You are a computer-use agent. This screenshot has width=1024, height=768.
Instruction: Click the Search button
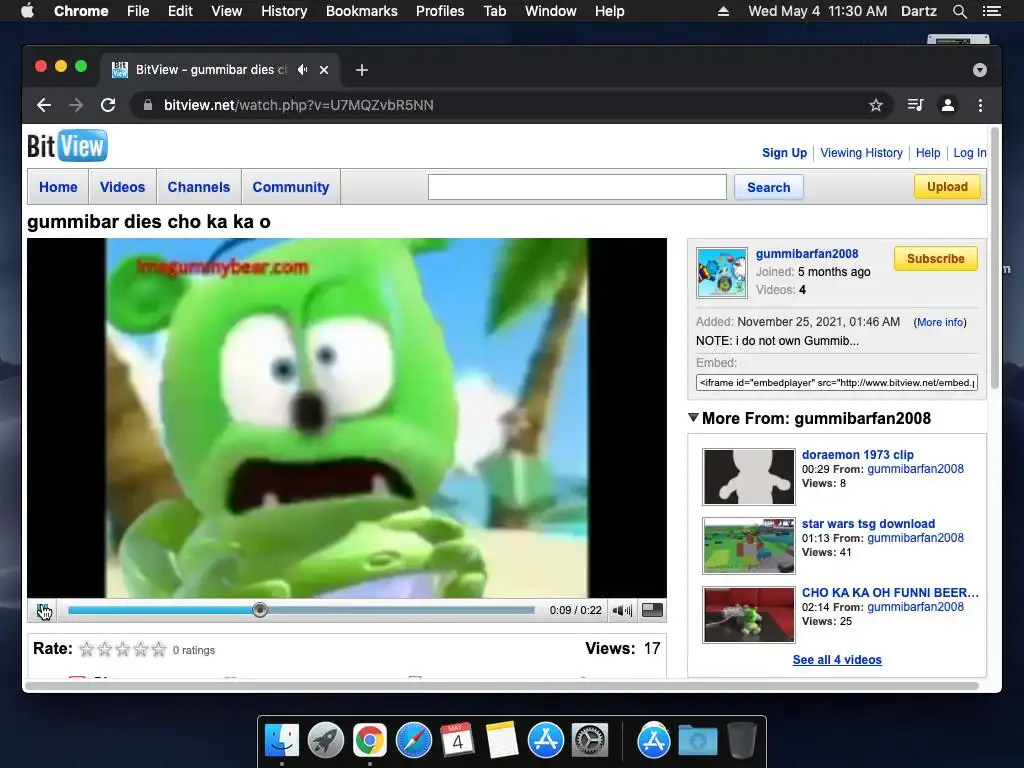[769, 187]
